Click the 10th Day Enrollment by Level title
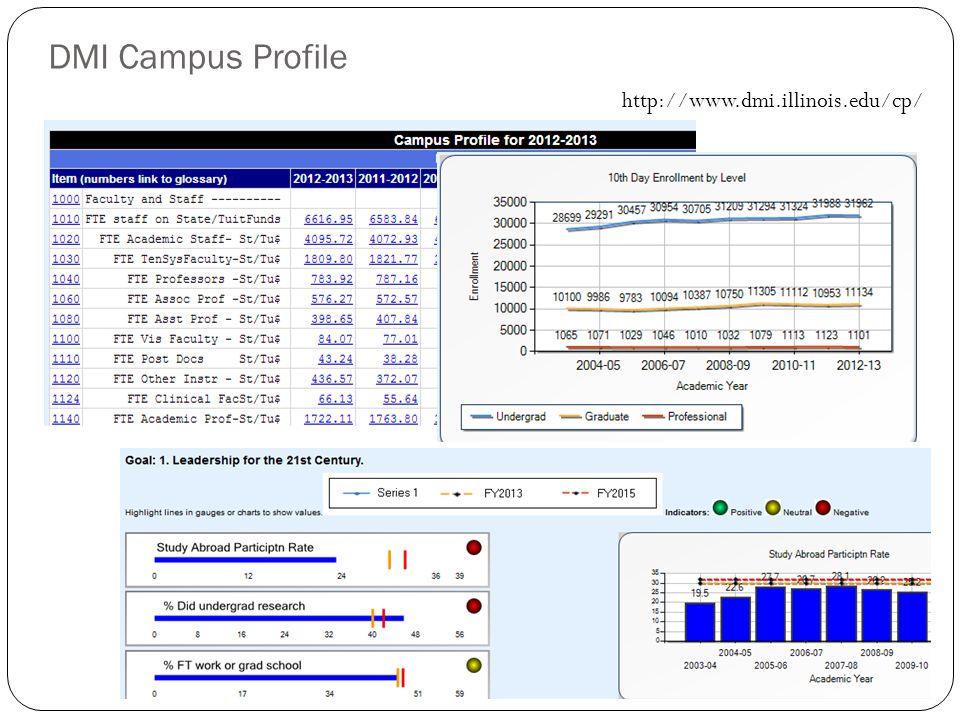The height and width of the screenshot is (720, 960). coord(677,178)
